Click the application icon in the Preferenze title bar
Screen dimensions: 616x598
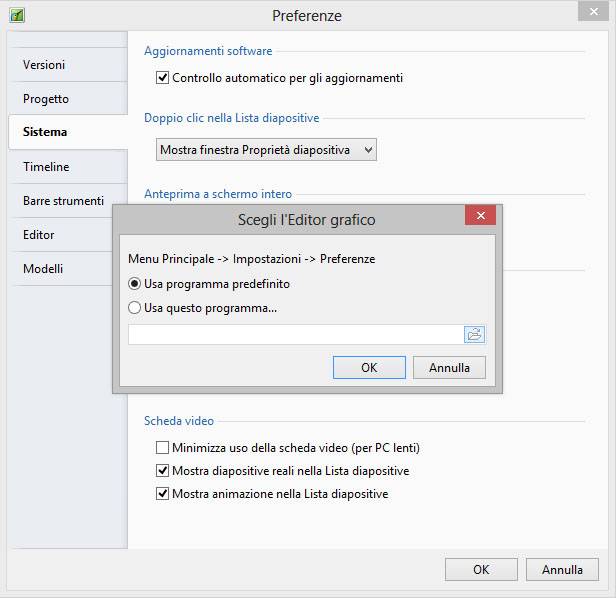(17, 15)
